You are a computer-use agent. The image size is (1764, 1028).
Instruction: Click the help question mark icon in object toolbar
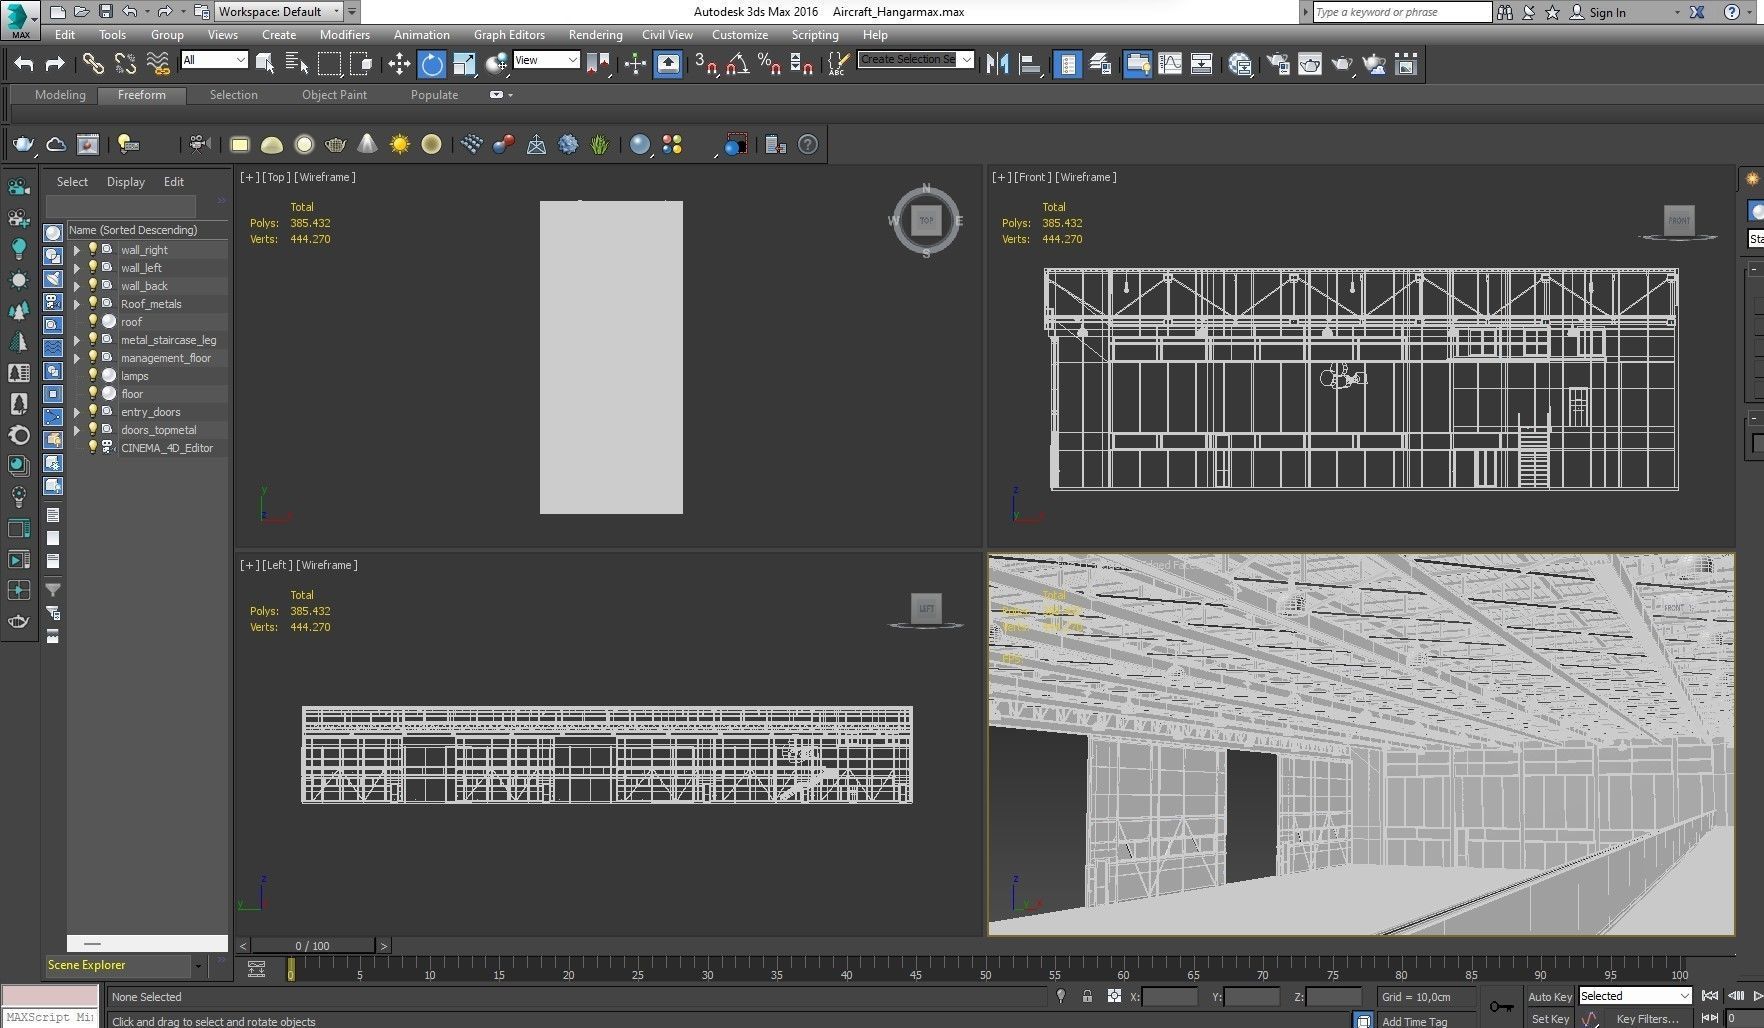click(x=808, y=145)
